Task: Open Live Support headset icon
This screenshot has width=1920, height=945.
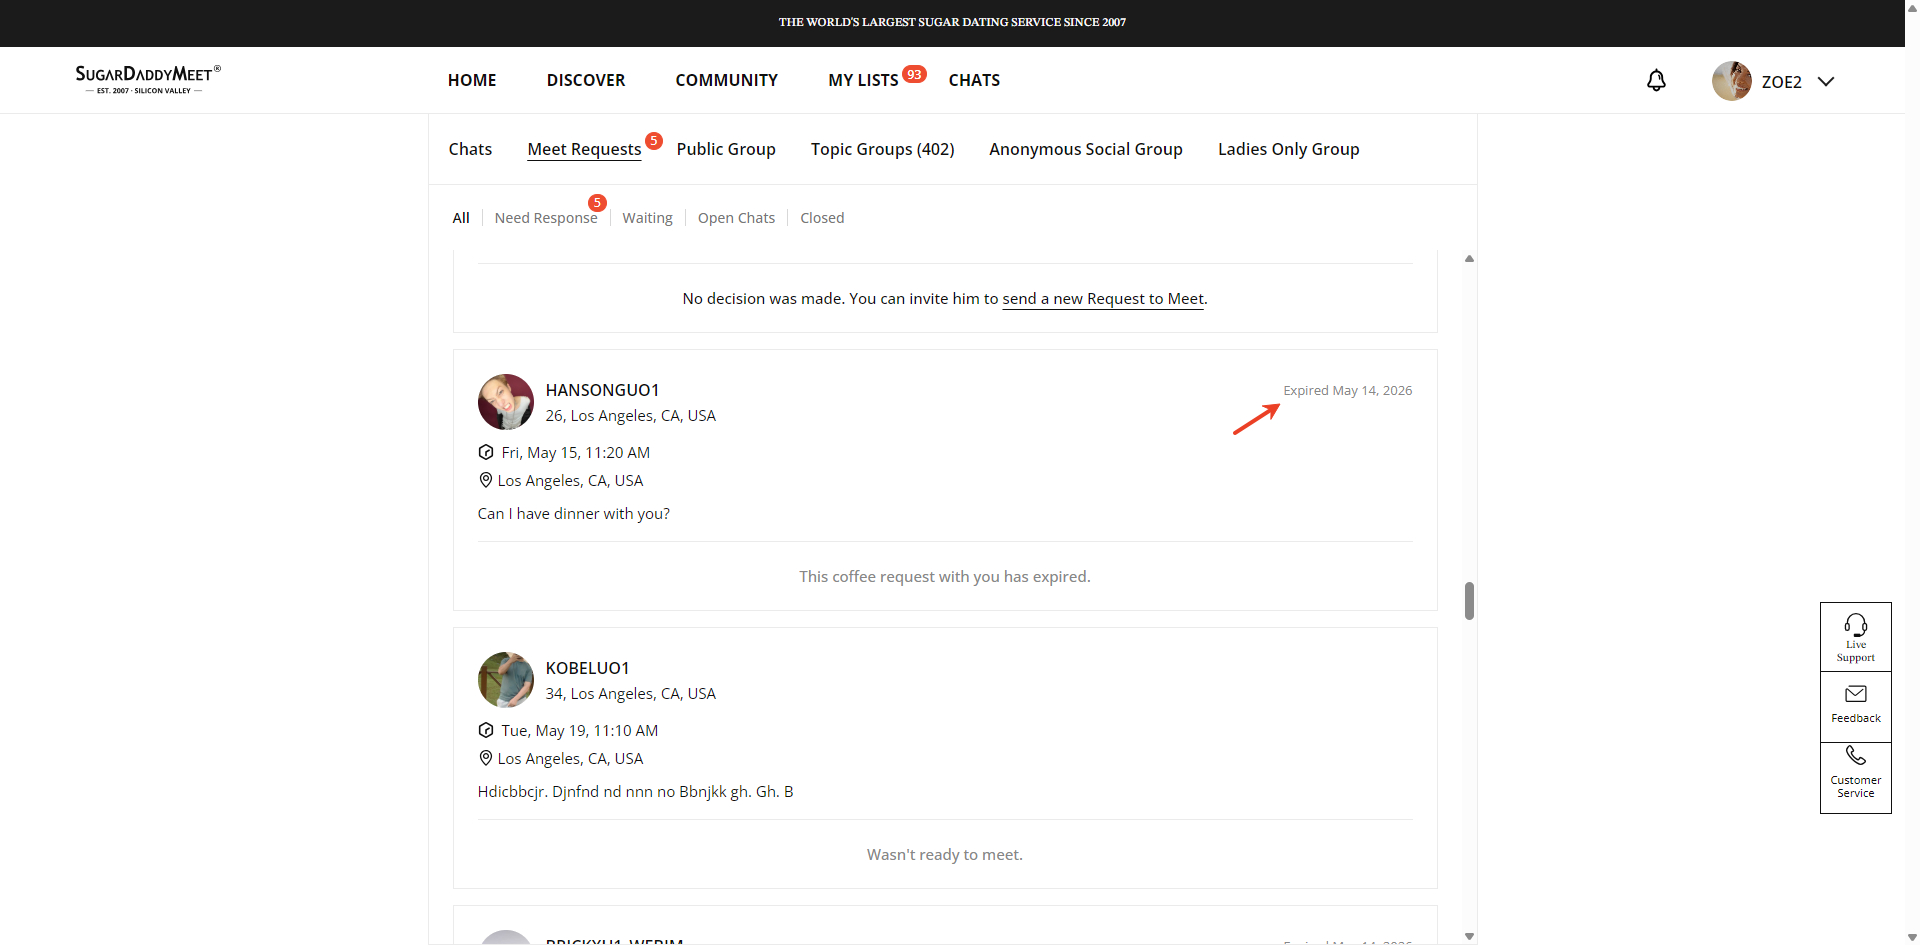Action: point(1856,626)
